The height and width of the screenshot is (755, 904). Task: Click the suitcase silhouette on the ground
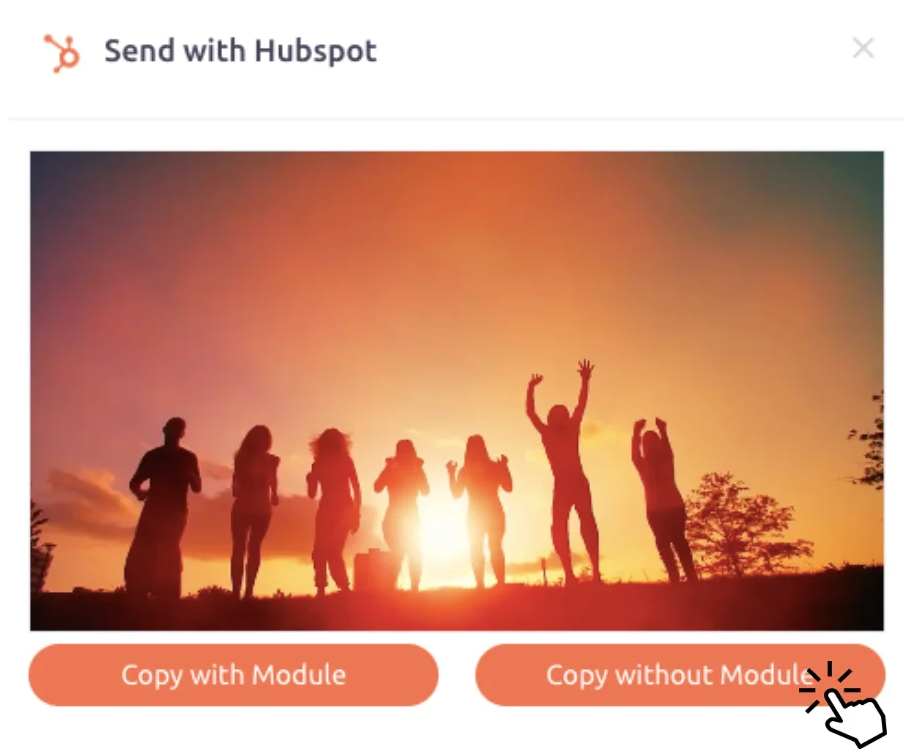tap(374, 569)
